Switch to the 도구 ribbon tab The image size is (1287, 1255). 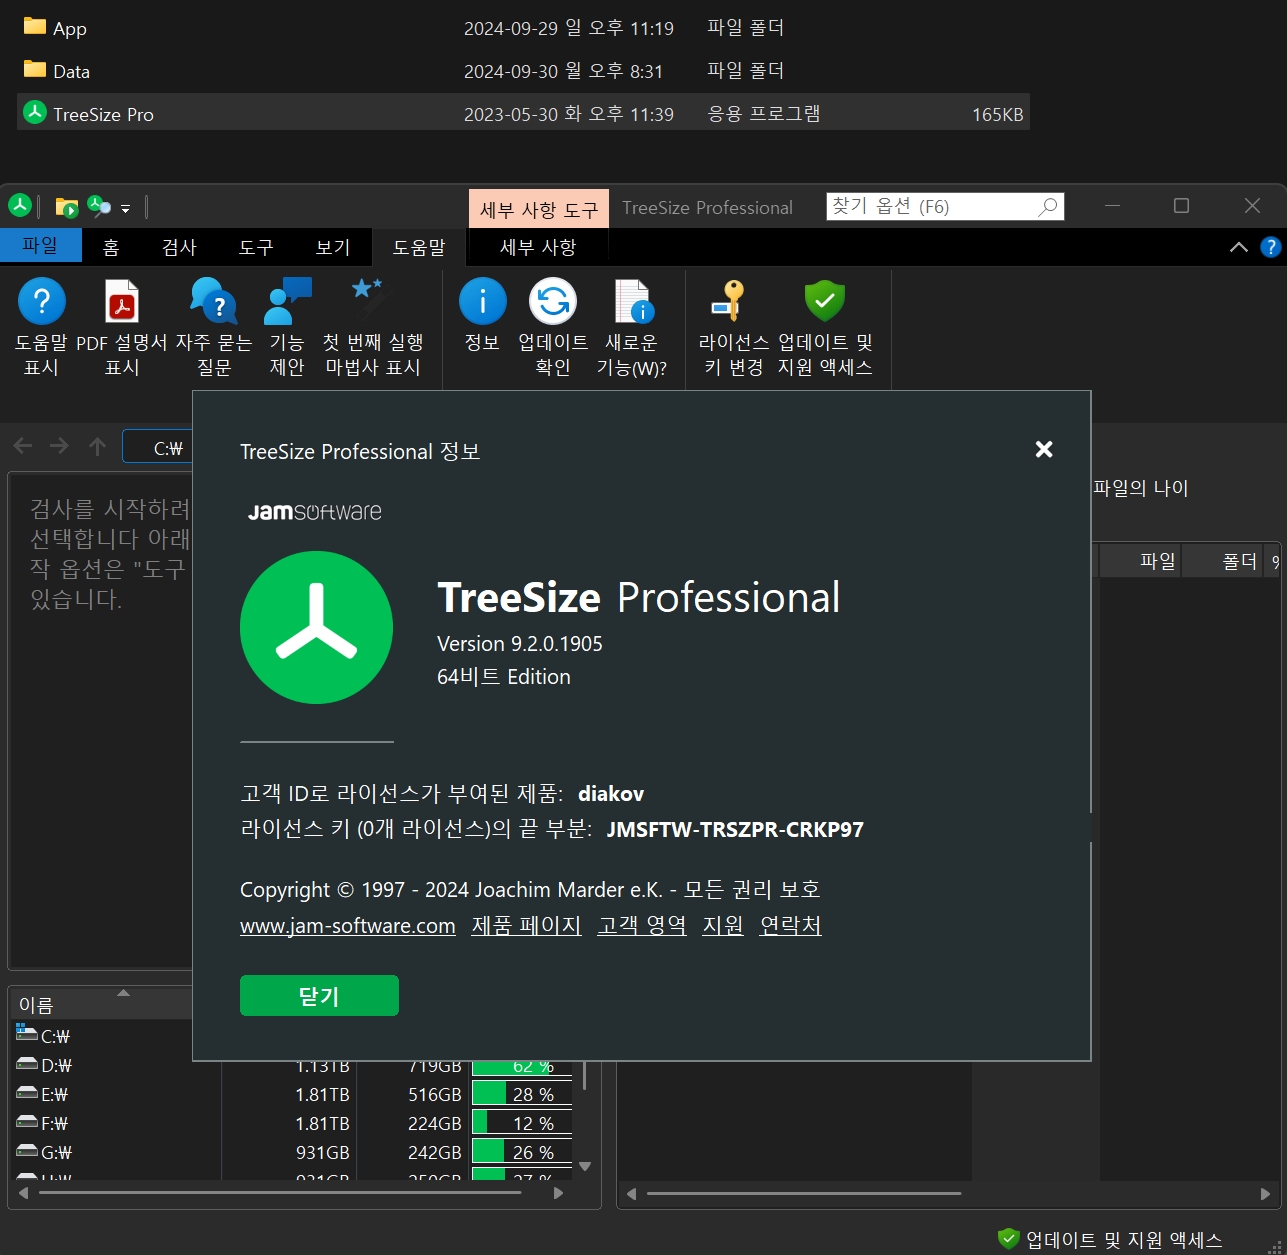click(x=256, y=247)
